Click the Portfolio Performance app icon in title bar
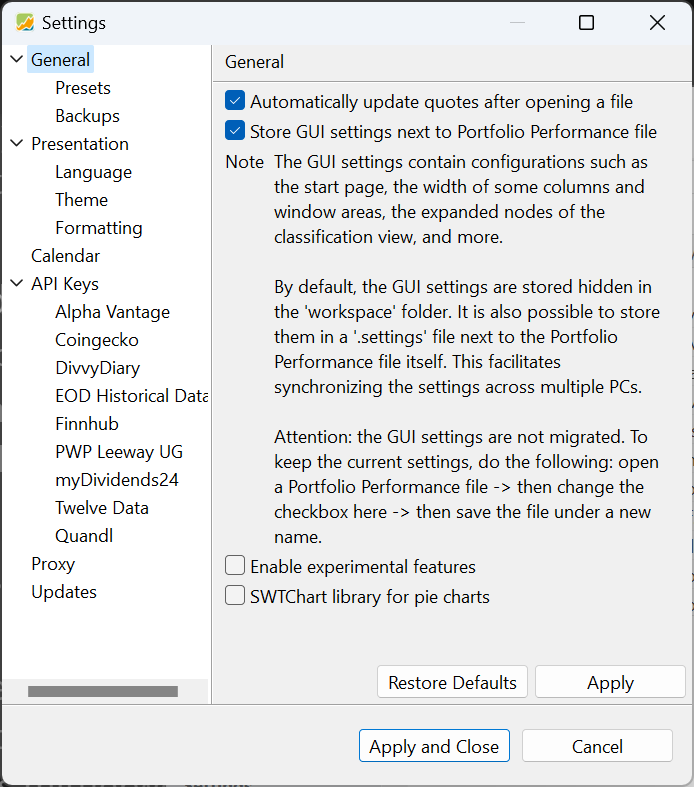 (25, 23)
